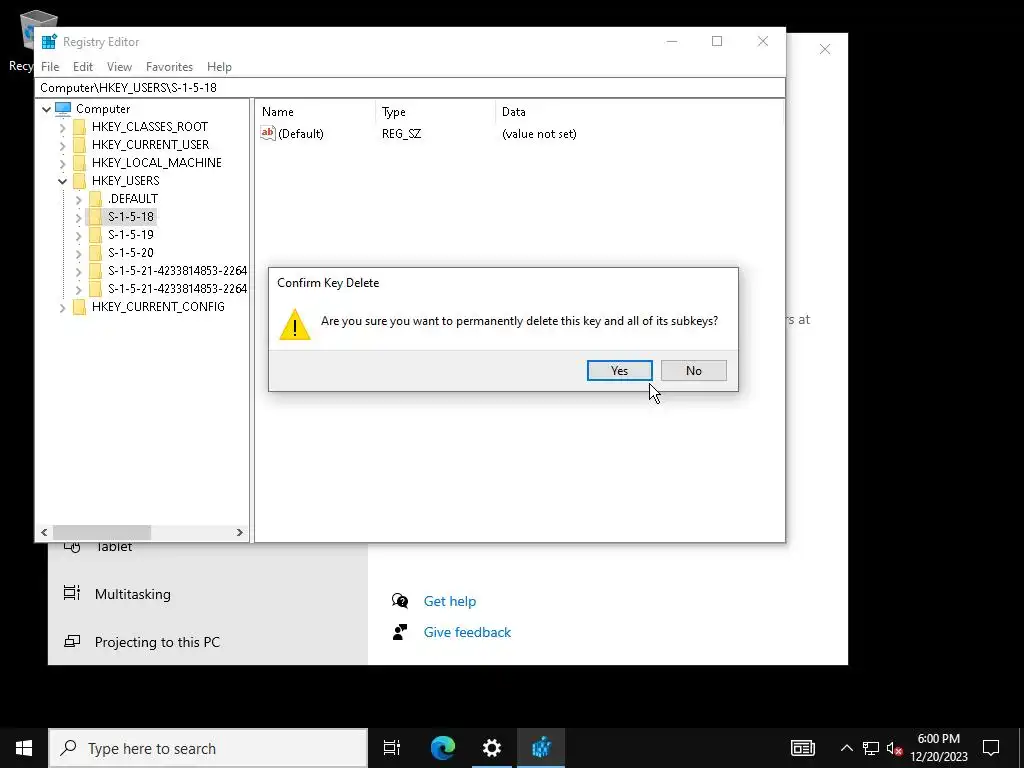The image size is (1024, 768).
Task: Open the View menu
Action: (120, 67)
